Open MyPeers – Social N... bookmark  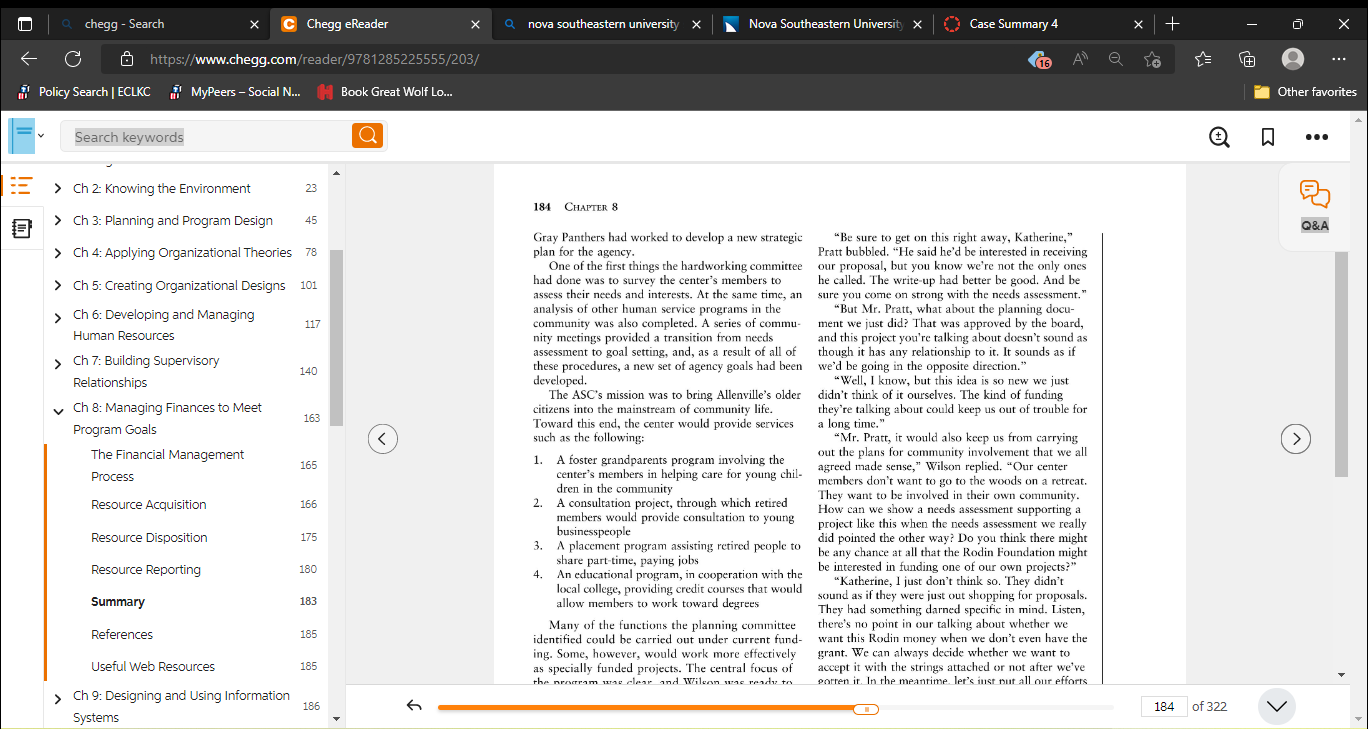(236, 92)
